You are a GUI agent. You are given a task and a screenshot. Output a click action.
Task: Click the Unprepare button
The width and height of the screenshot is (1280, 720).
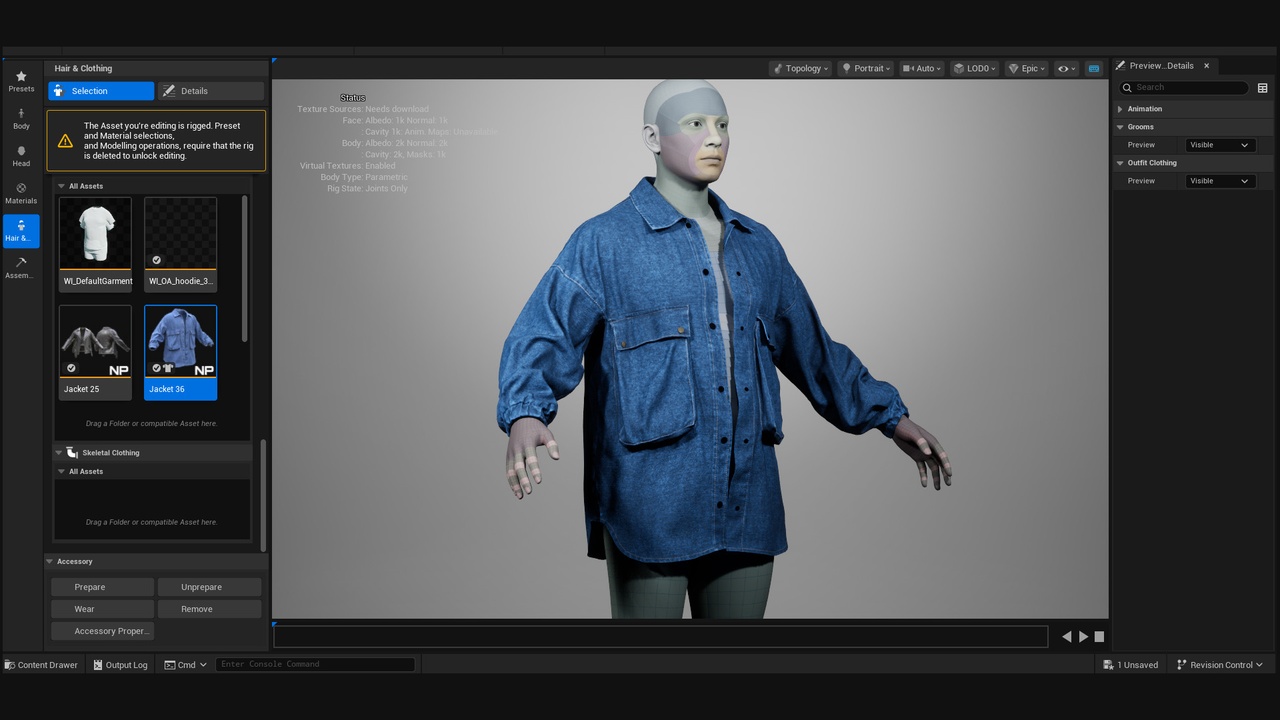pyautogui.click(x=209, y=587)
